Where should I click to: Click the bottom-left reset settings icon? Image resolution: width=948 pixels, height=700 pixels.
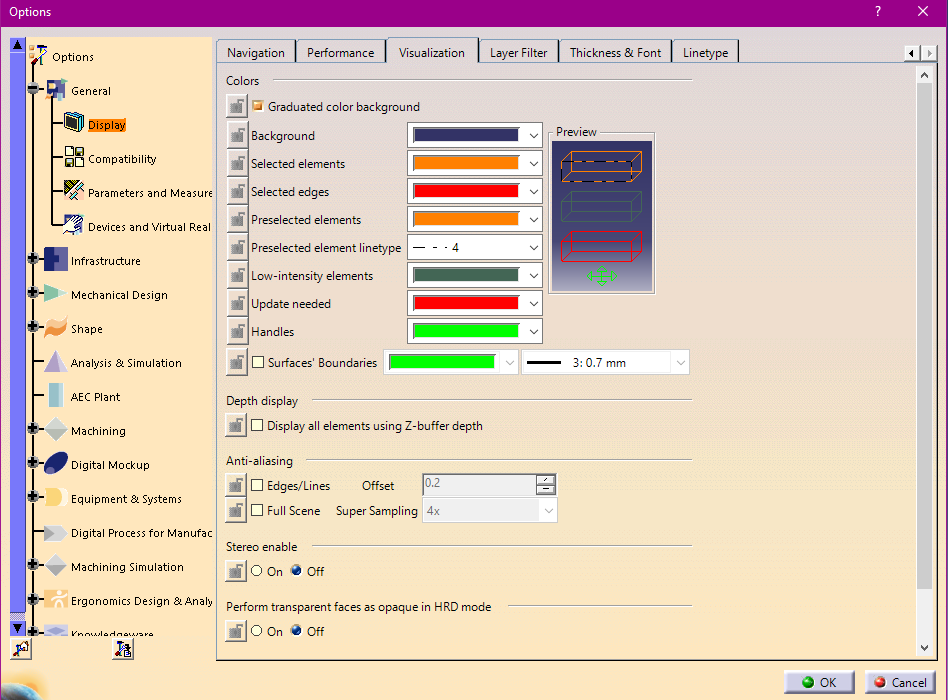[x=21, y=649]
